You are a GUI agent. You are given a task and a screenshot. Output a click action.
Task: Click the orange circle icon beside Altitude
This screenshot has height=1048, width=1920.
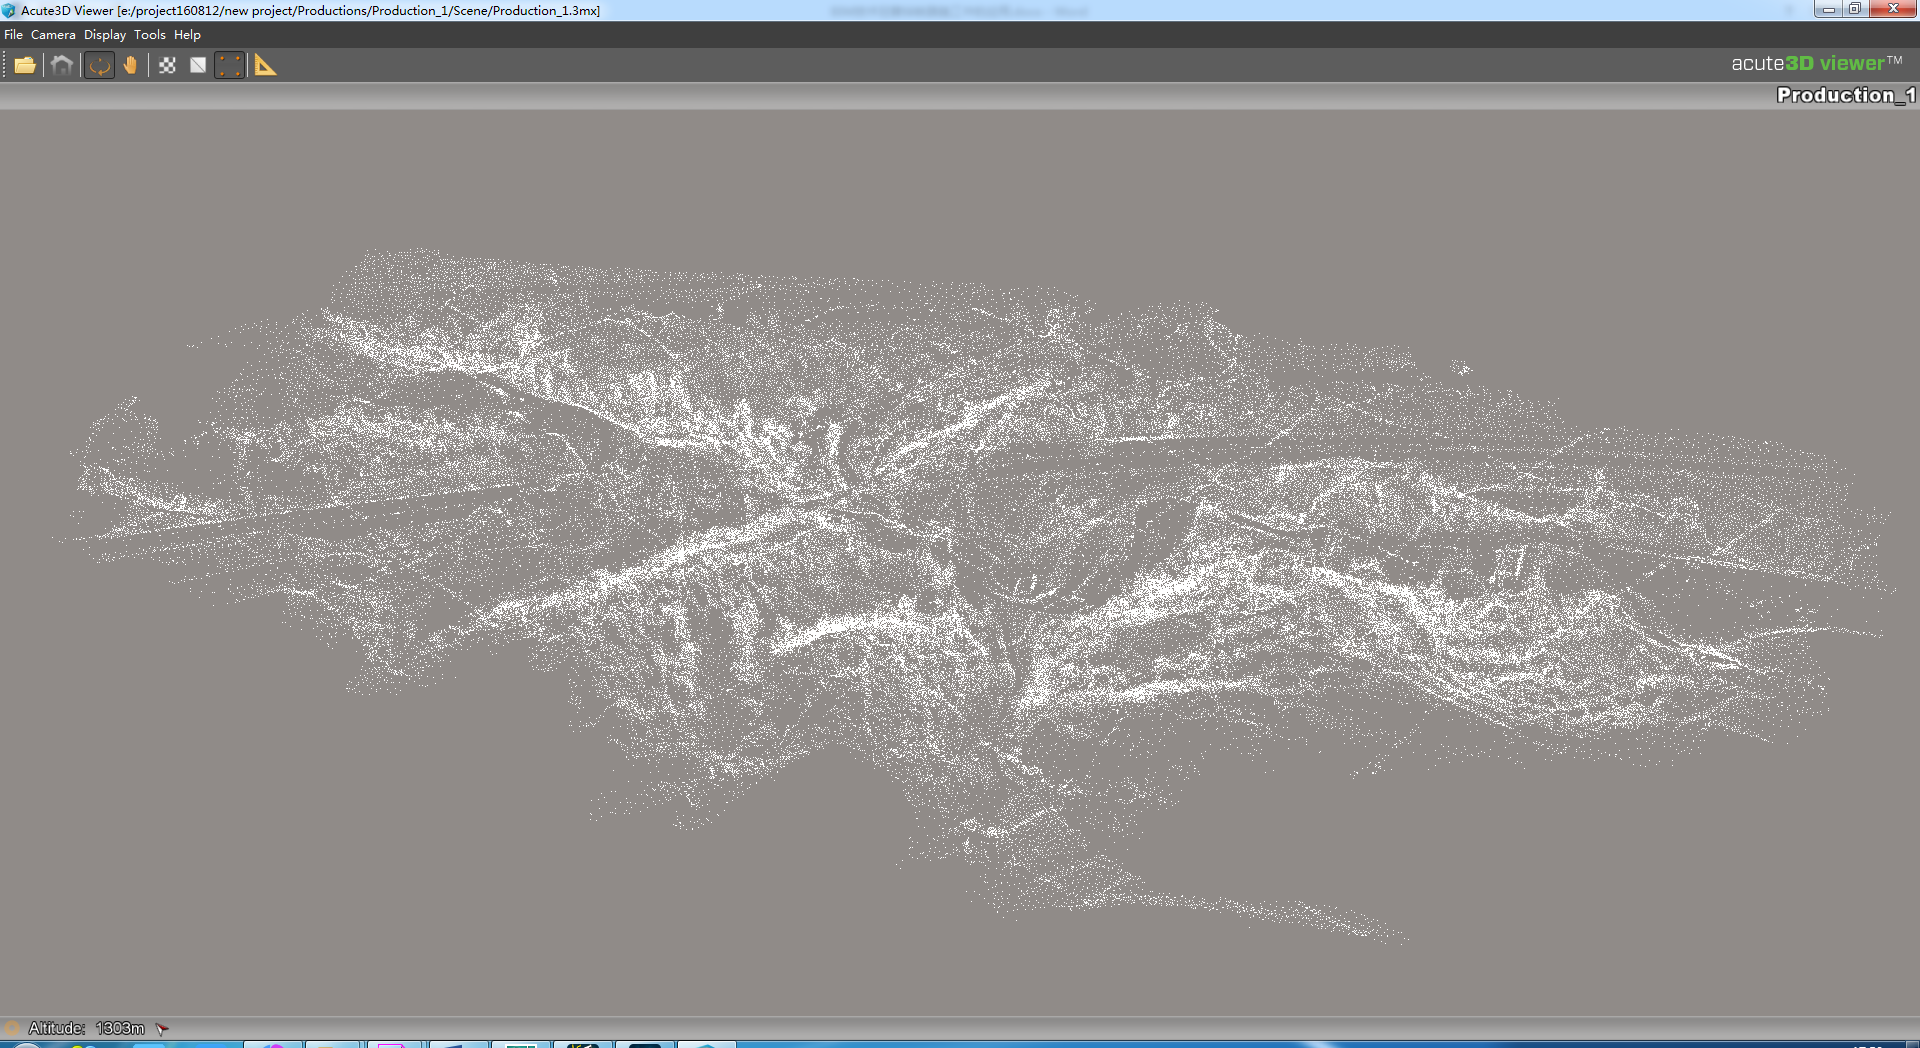(x=12, y=1028)
